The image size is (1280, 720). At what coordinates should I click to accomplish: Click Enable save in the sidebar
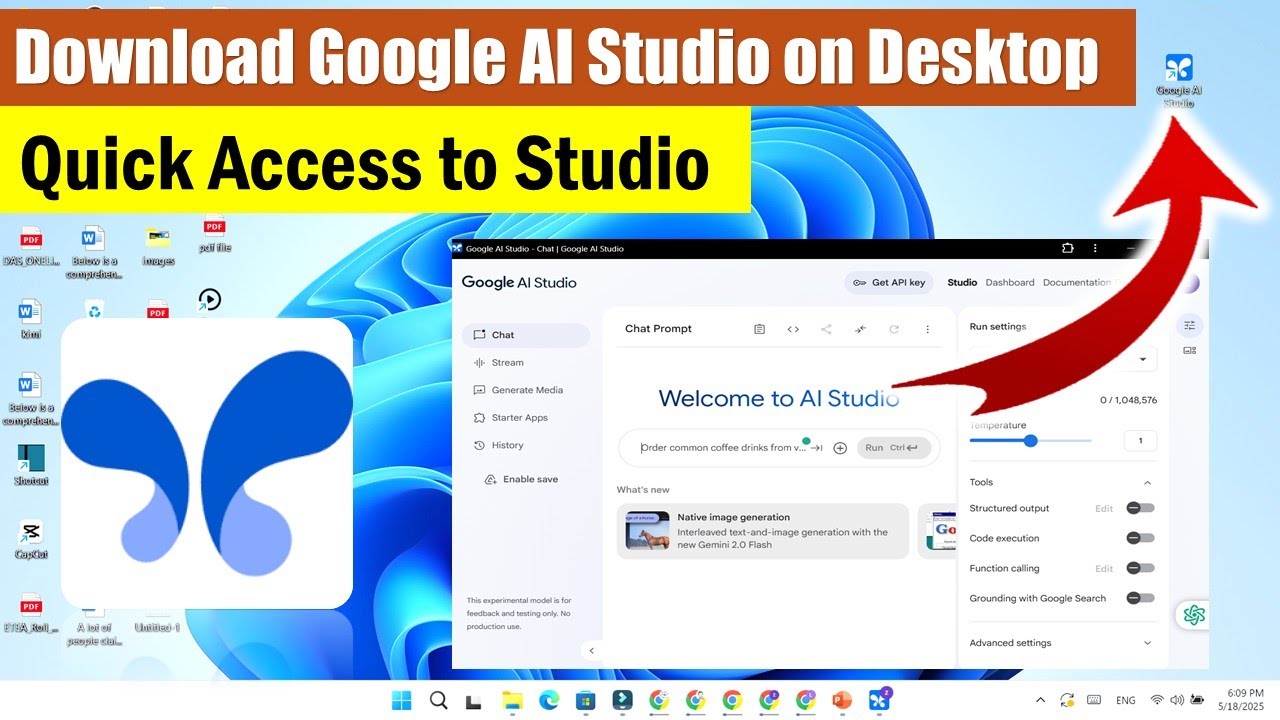pos(521,479)
